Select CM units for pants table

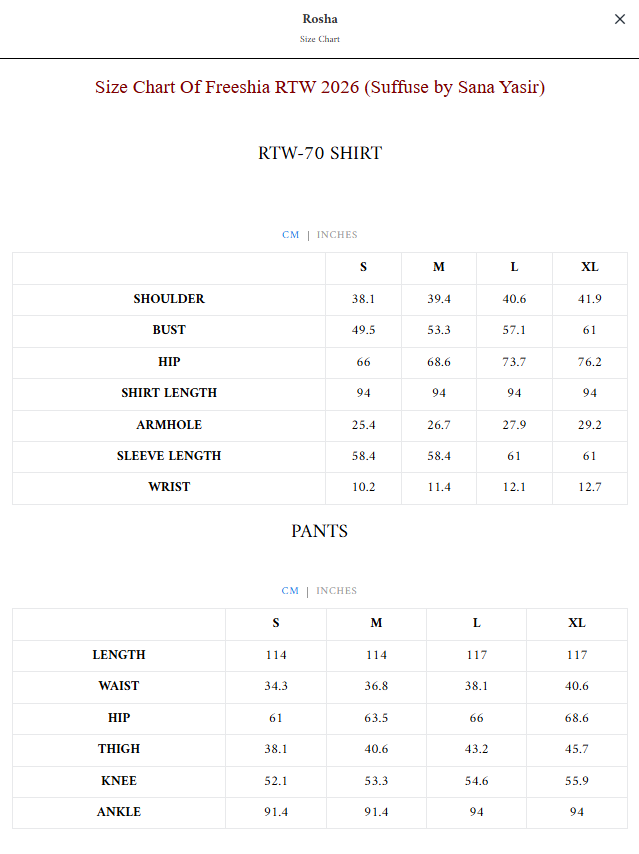point(290,591)
